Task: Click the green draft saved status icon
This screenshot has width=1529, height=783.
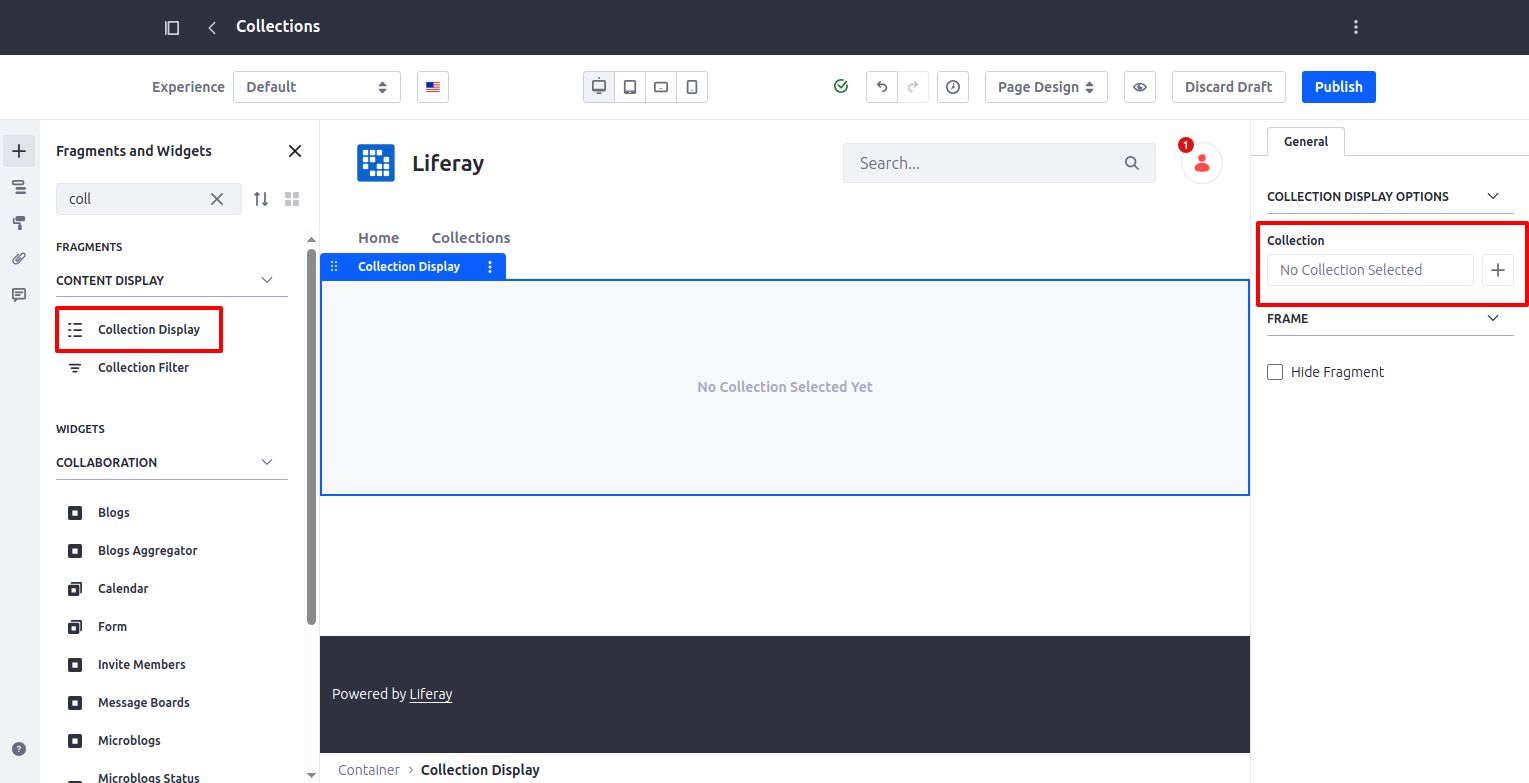Action: [841, 87]
